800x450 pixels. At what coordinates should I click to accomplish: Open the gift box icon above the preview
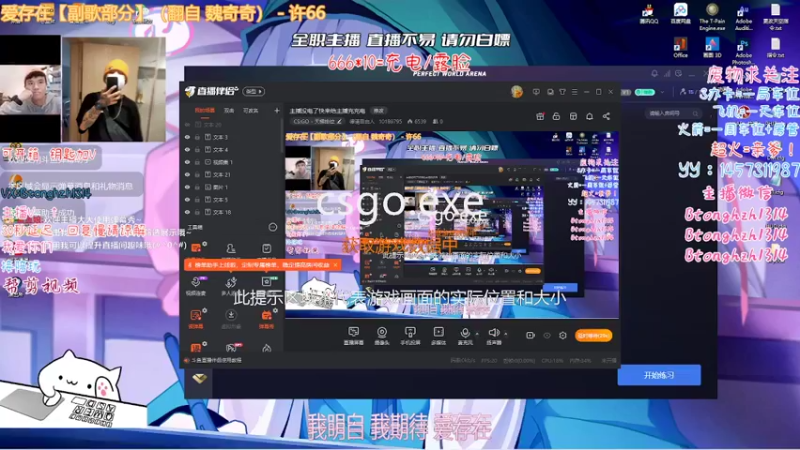click(x=540, y=116)
